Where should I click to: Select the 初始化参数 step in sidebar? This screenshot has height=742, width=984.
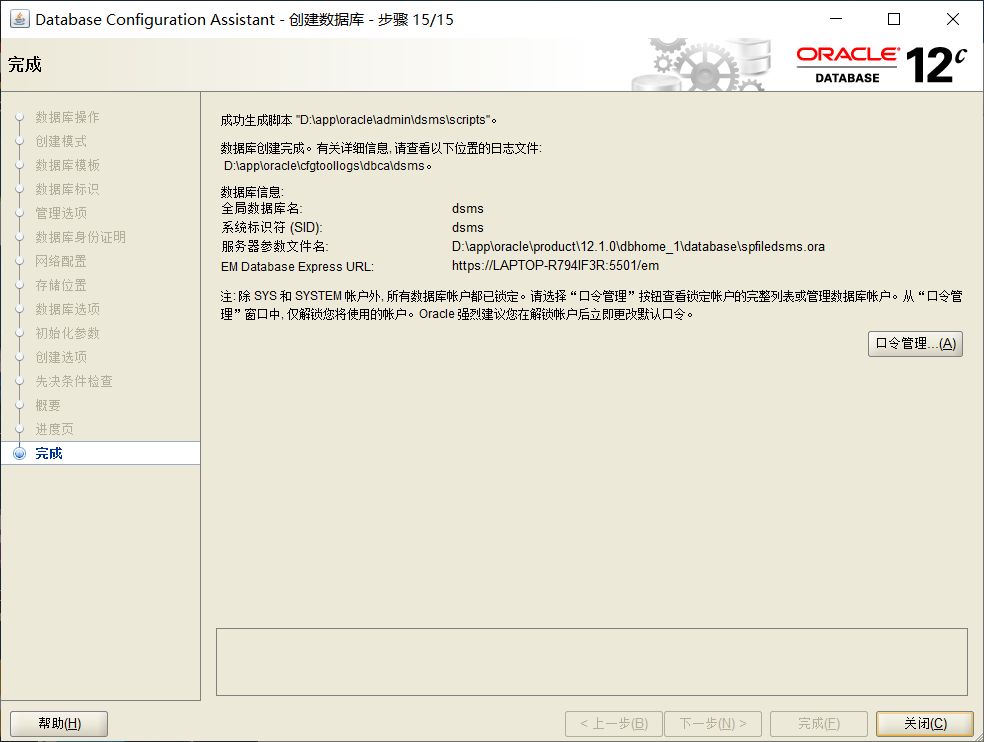pos(67,333)
